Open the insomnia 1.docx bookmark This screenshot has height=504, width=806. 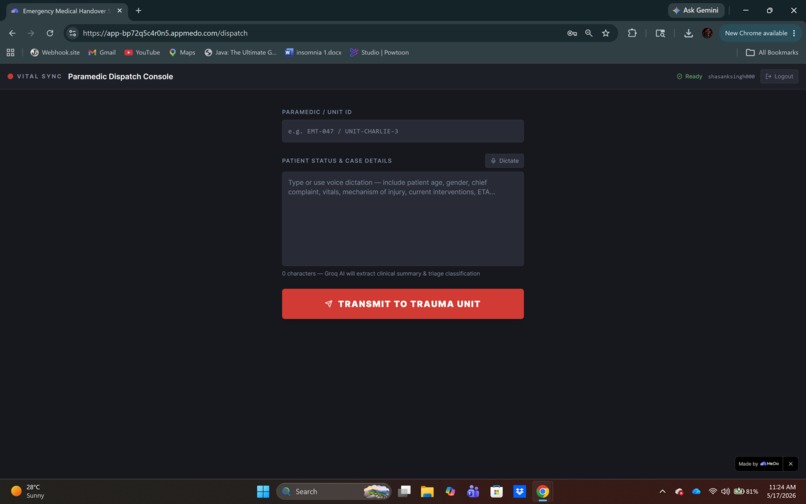click(x=313, y=52)
